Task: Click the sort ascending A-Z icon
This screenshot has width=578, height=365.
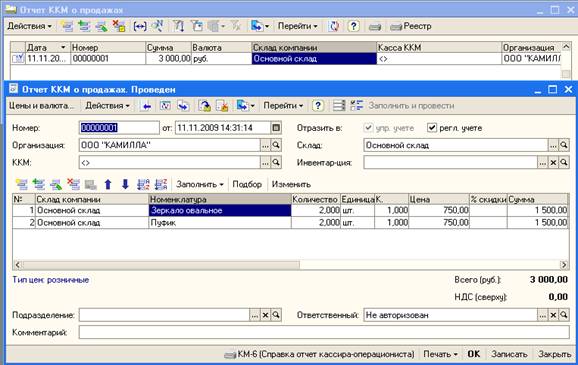Action: [x=143, y=184]
